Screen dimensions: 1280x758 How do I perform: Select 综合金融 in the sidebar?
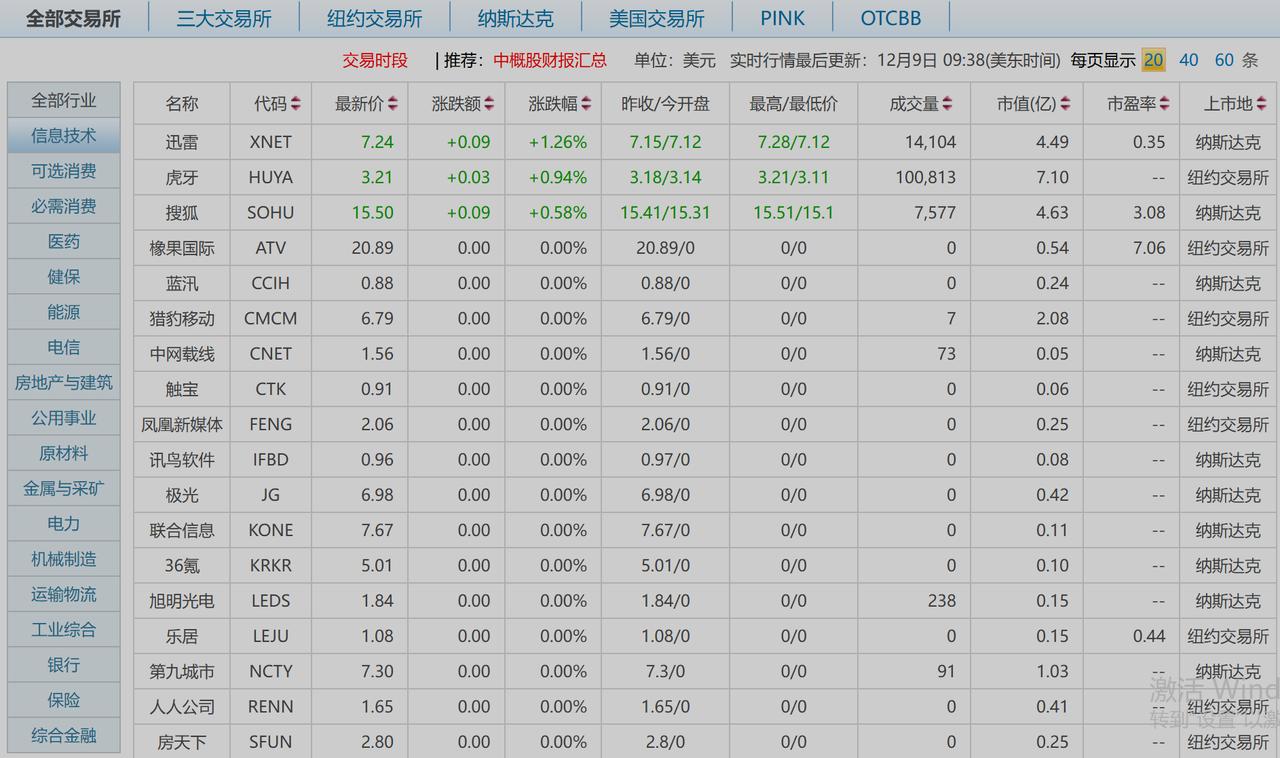pyautogui.click(x=64, y=735)
